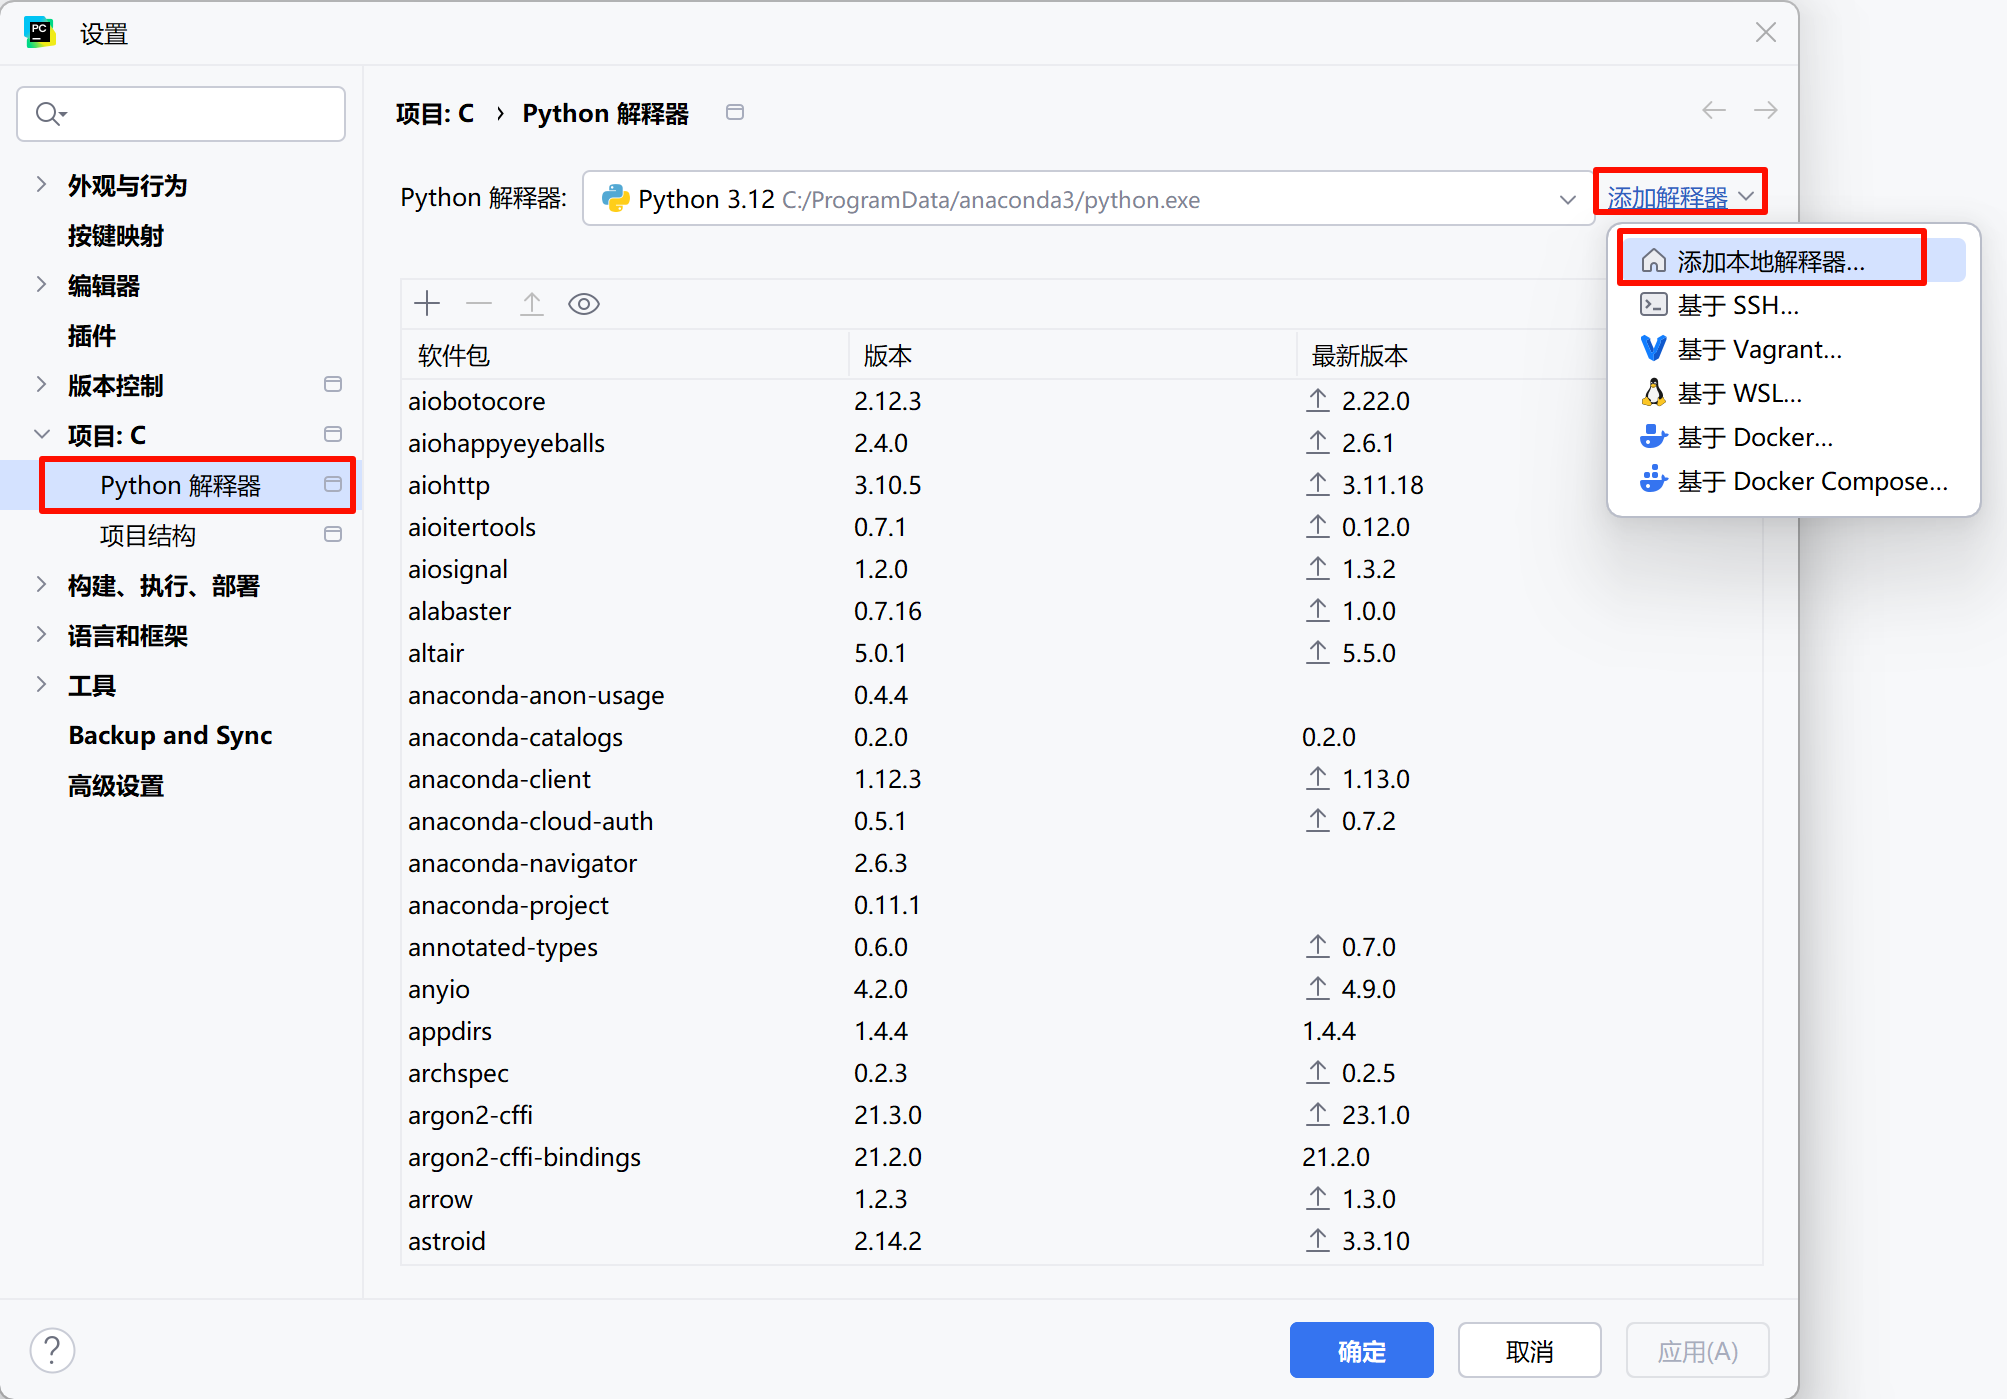The height and width of the screenshot is (1399, 2007).
Task: Click the forward navigation arrow
Action: (x=1765, y=111)
